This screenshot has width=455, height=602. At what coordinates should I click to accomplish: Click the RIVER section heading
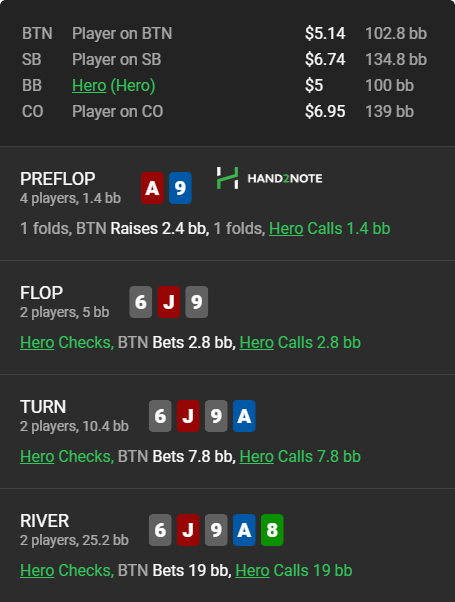point(45,521)
